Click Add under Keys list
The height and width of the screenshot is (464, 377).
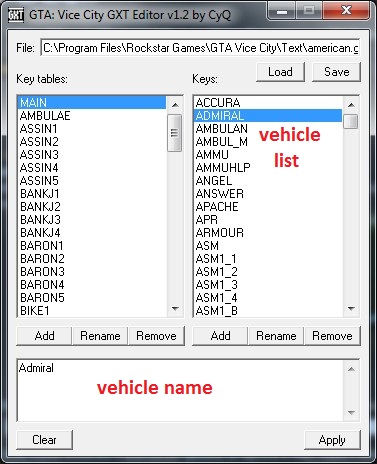coord(220,336)
